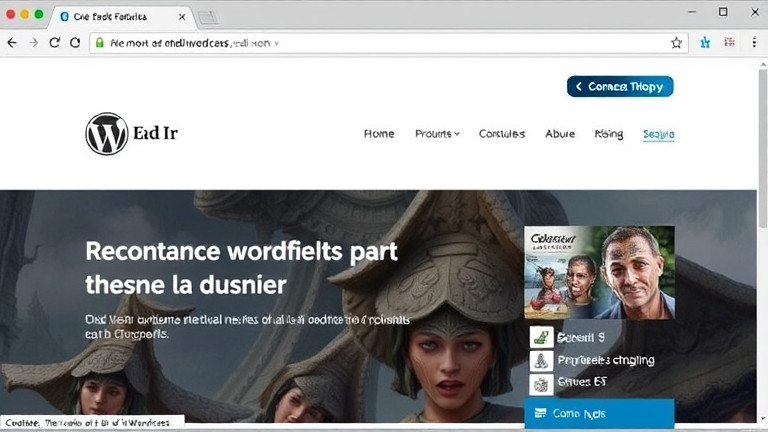
Task: Click the browser forward arrow
Action: (x=33, y=43)
